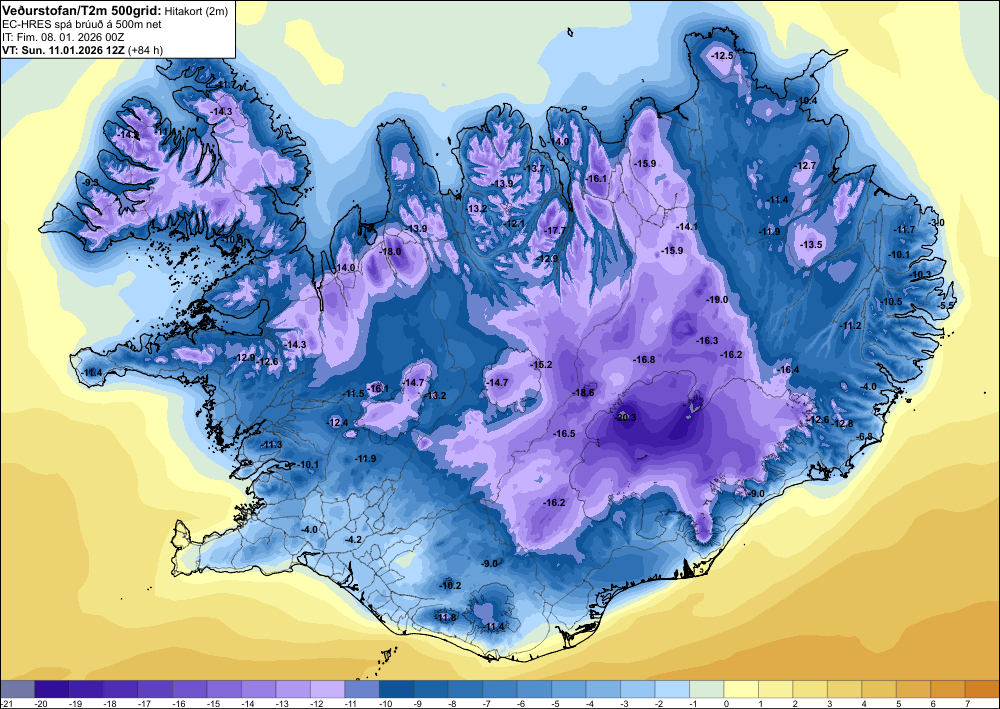Select the -6.8 temperature value
This screenshot has width=1000, height=709.
click(865, 436)
